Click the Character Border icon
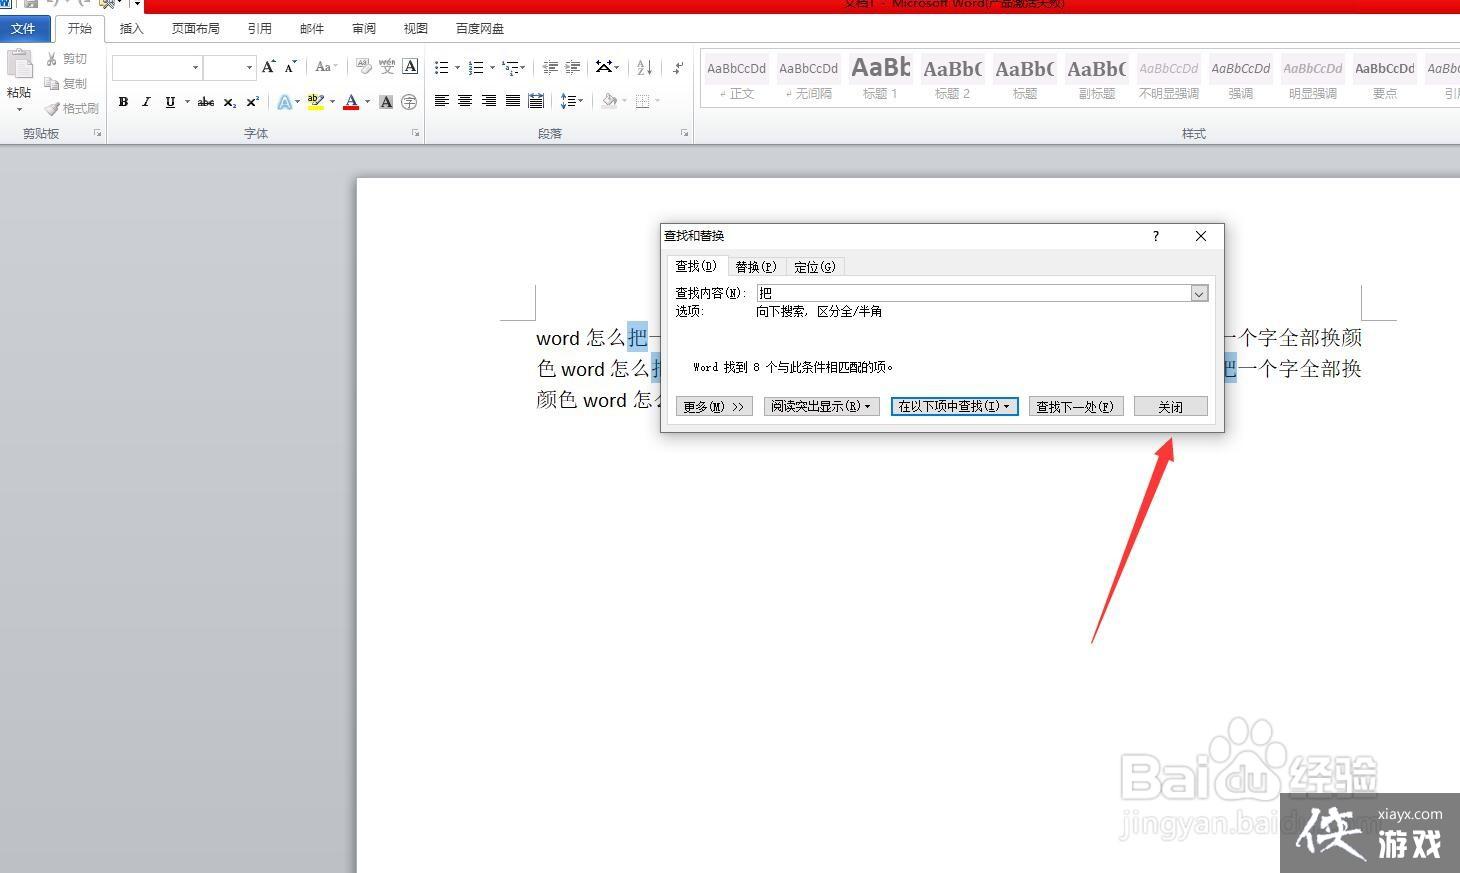 click(410, 67)
